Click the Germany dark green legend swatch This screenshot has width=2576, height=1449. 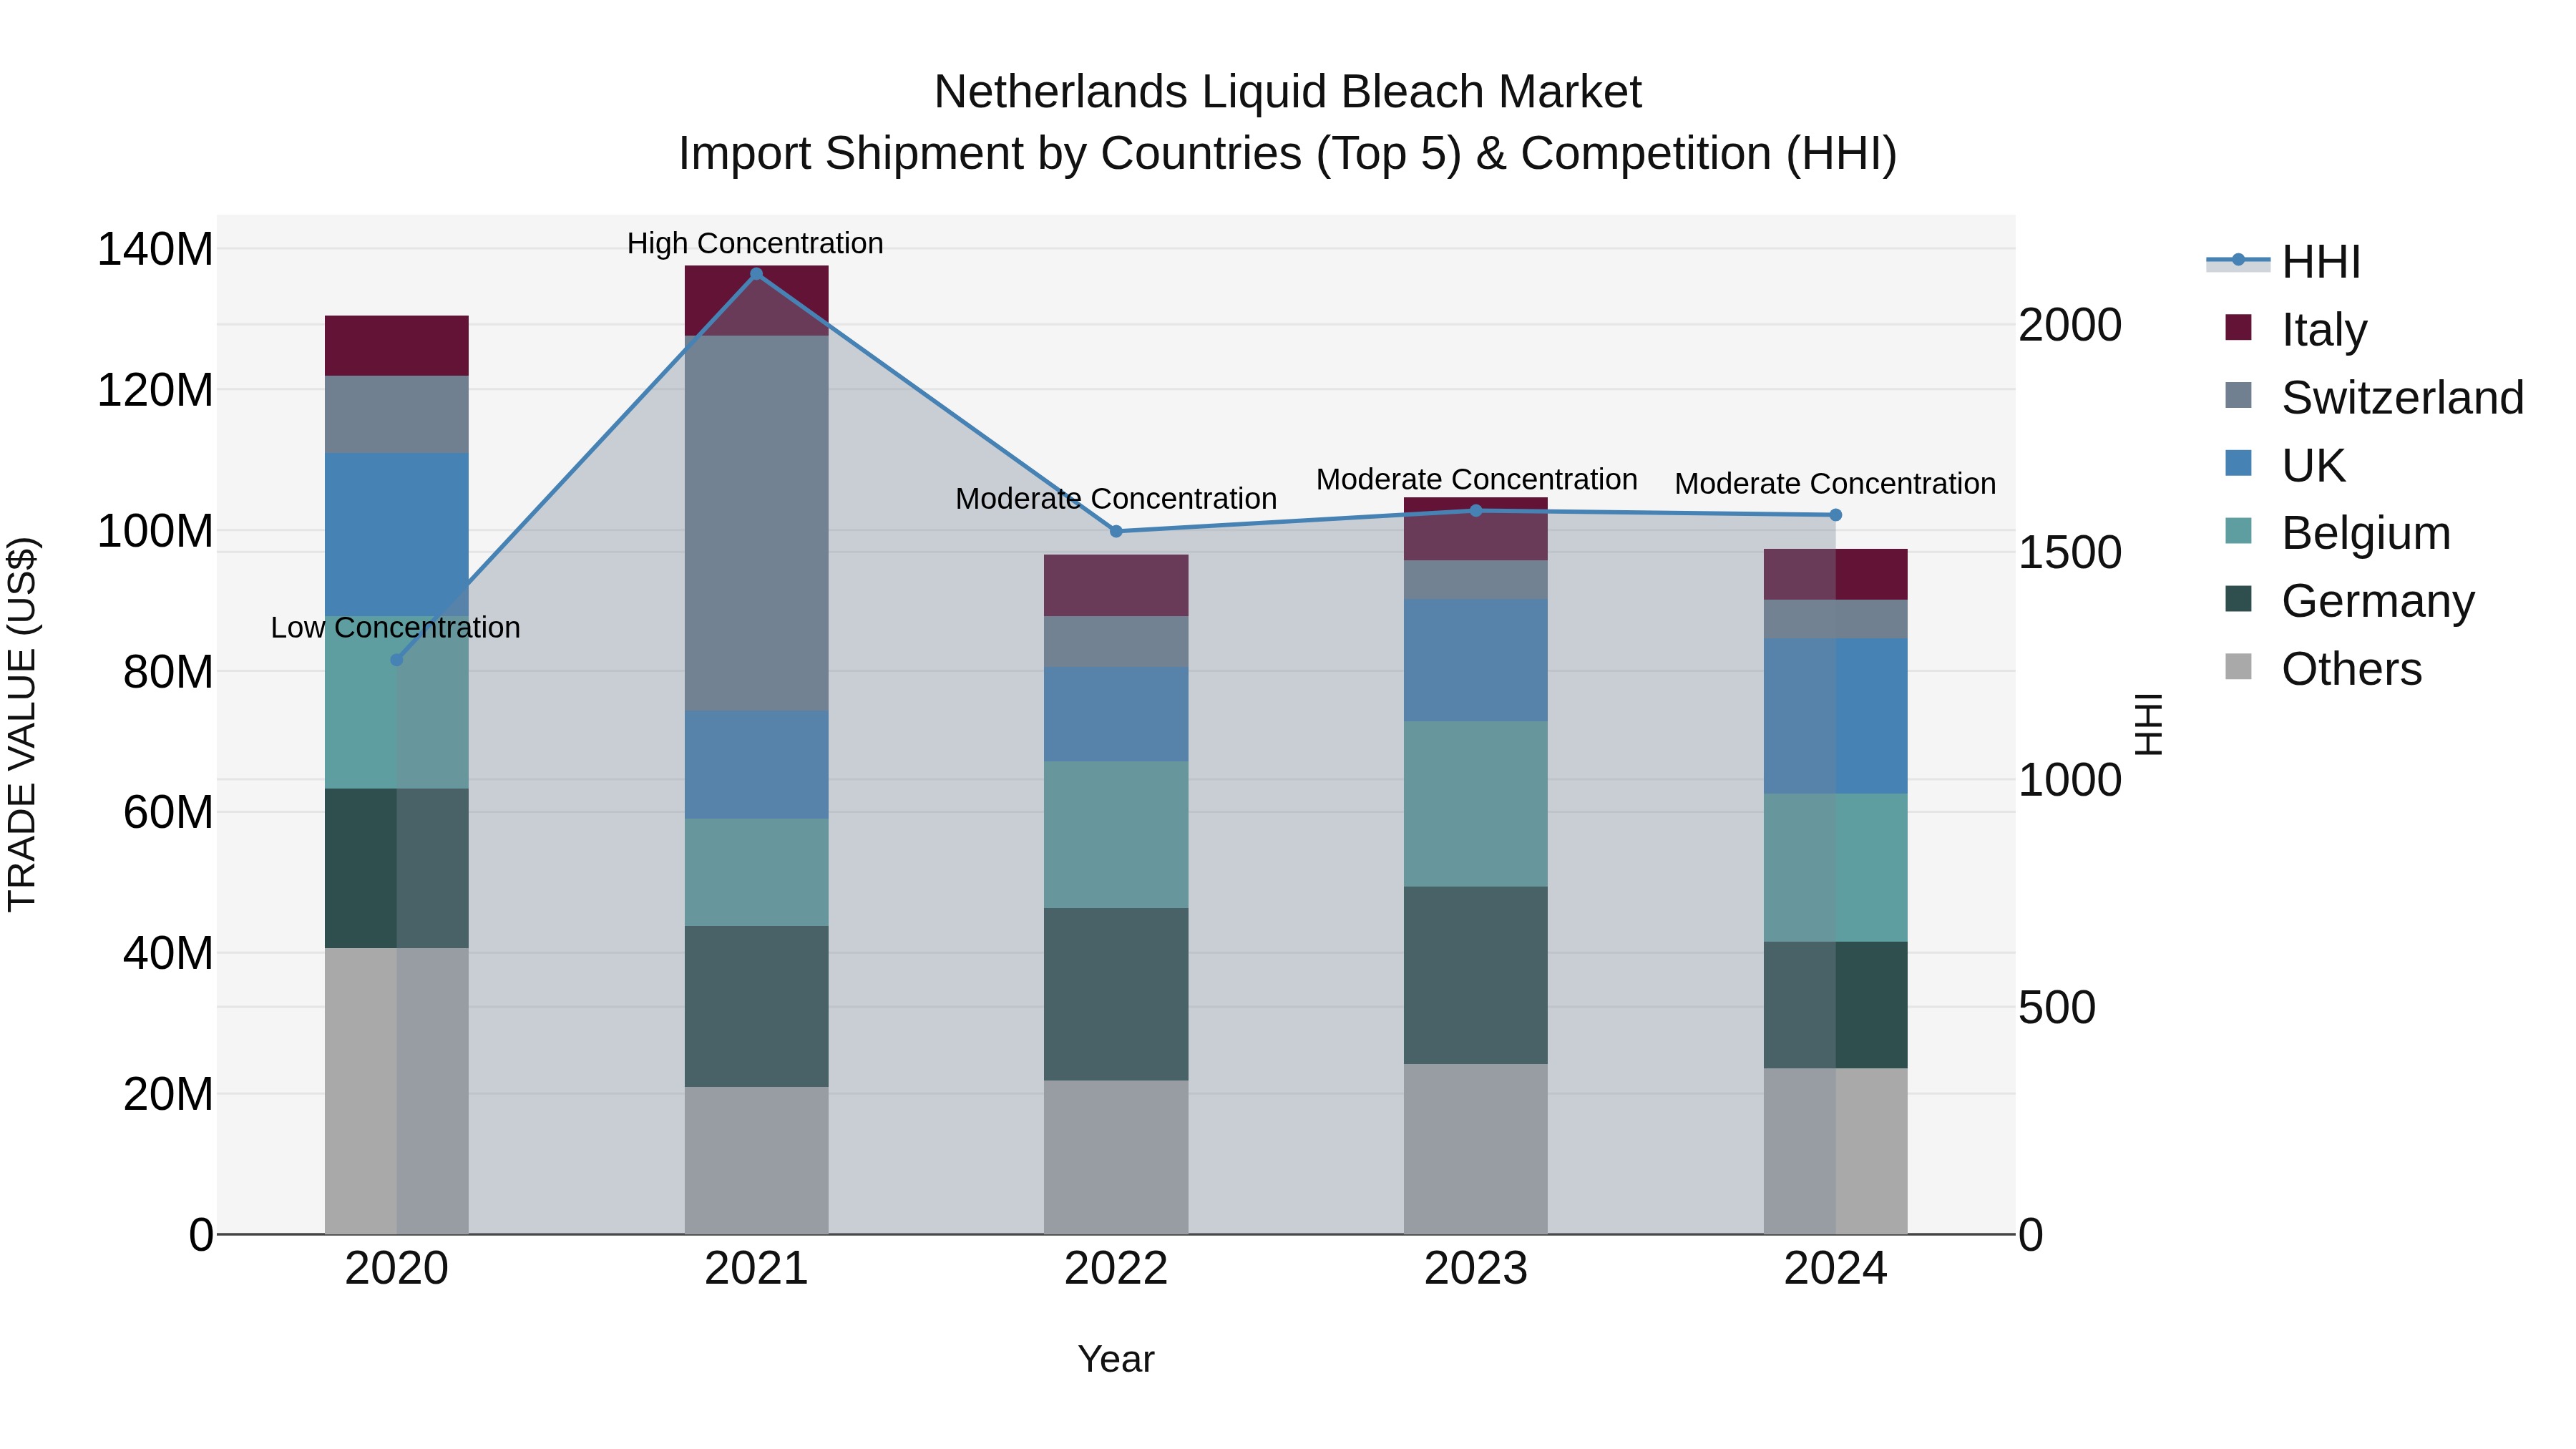[x=2238, y=599]
